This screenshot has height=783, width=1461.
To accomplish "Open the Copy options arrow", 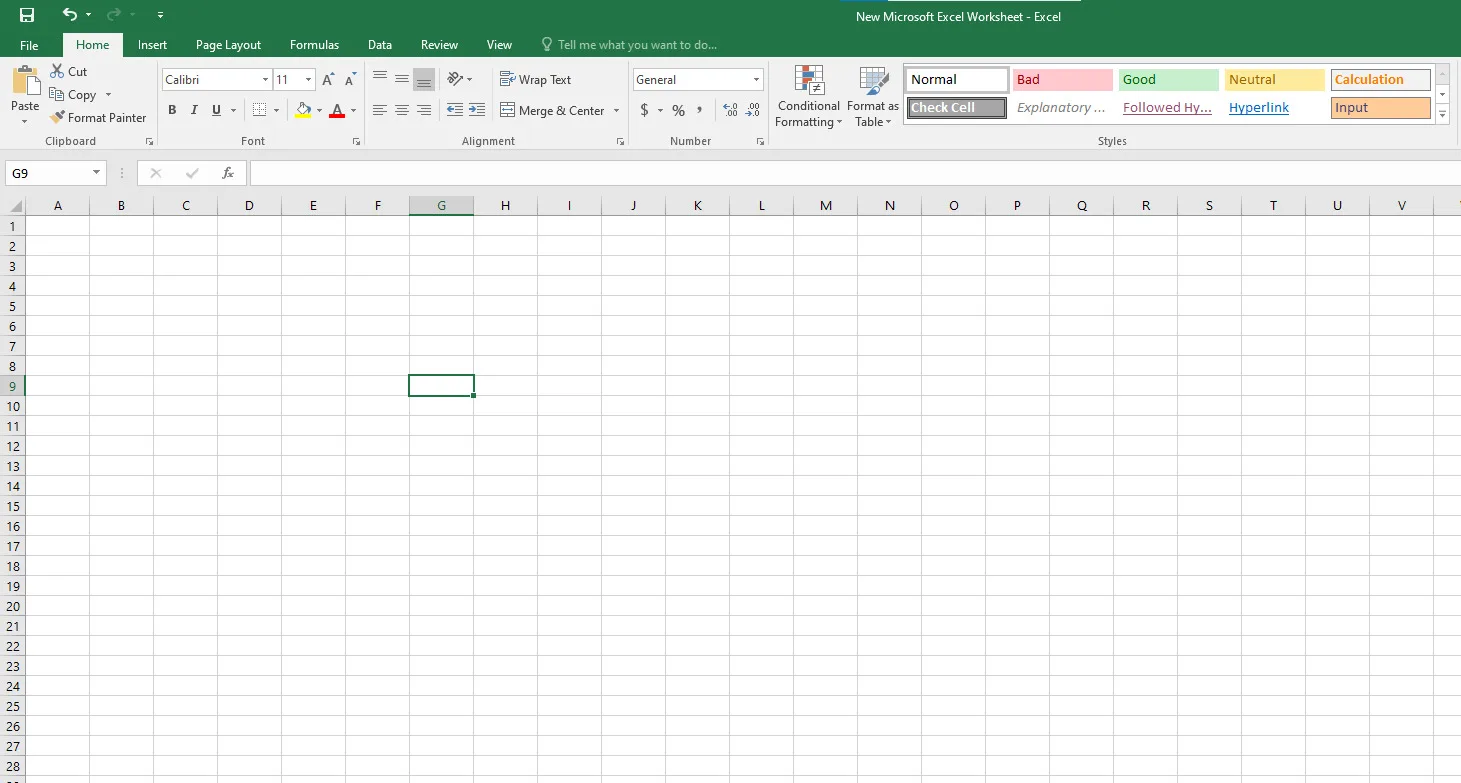I will click(x=108, y=95).
